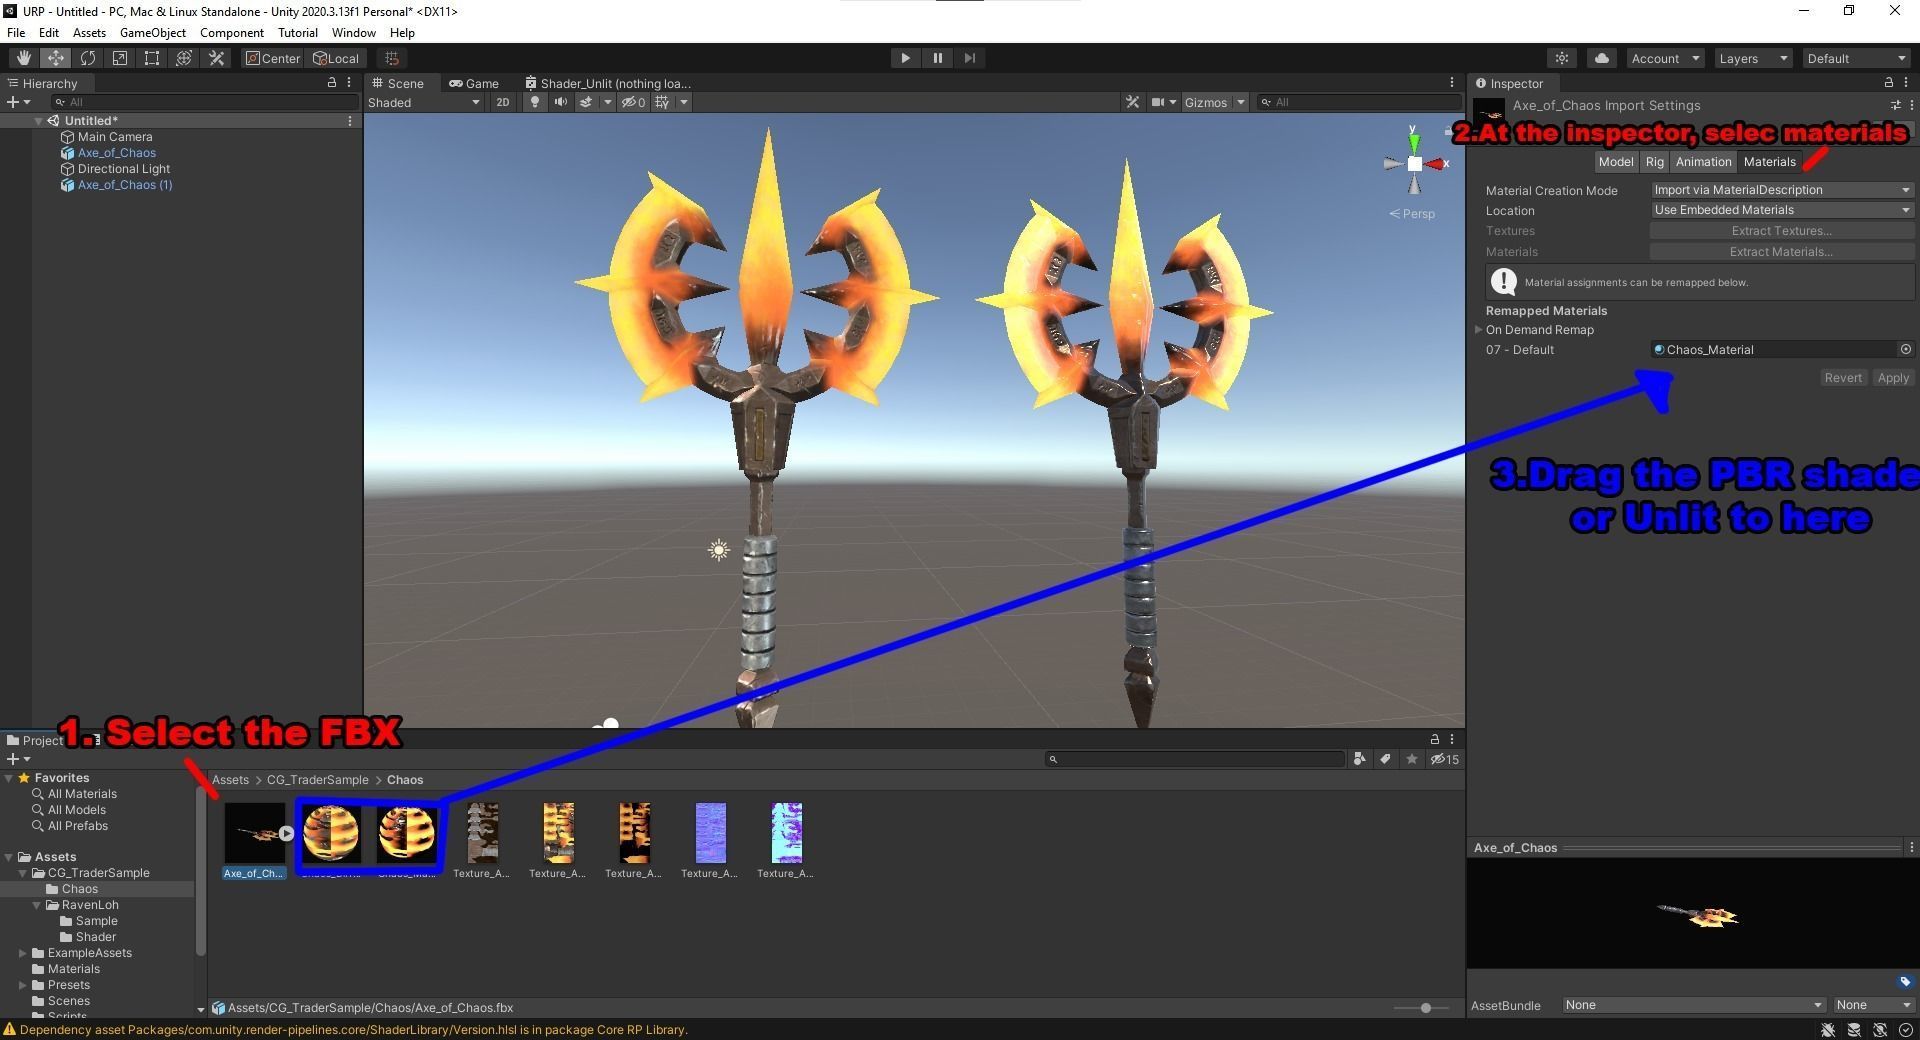Image resolution: width=1920 pixels, height=1040 pixels.
Task: Open lighting settings sun icon
Action: pos(1562,58)
